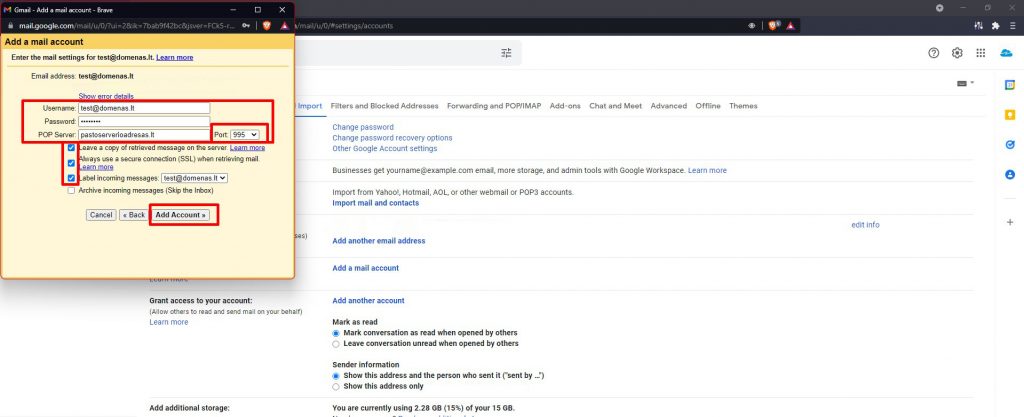Open Google Calendar in side panel
This screenshot has width=1024, height=417.
click(1010, 85)
